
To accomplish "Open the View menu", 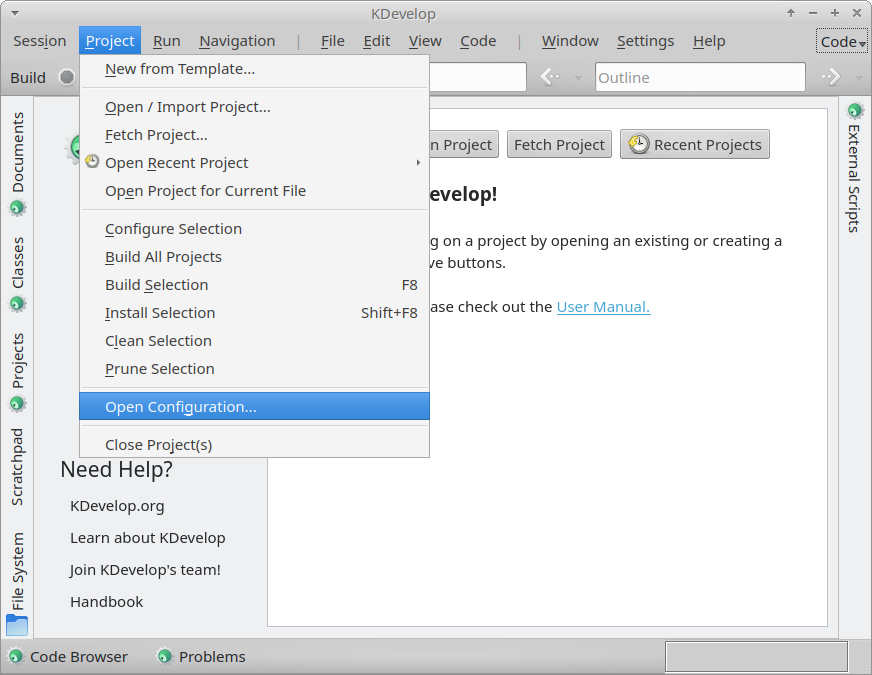I will pos(425,41).
